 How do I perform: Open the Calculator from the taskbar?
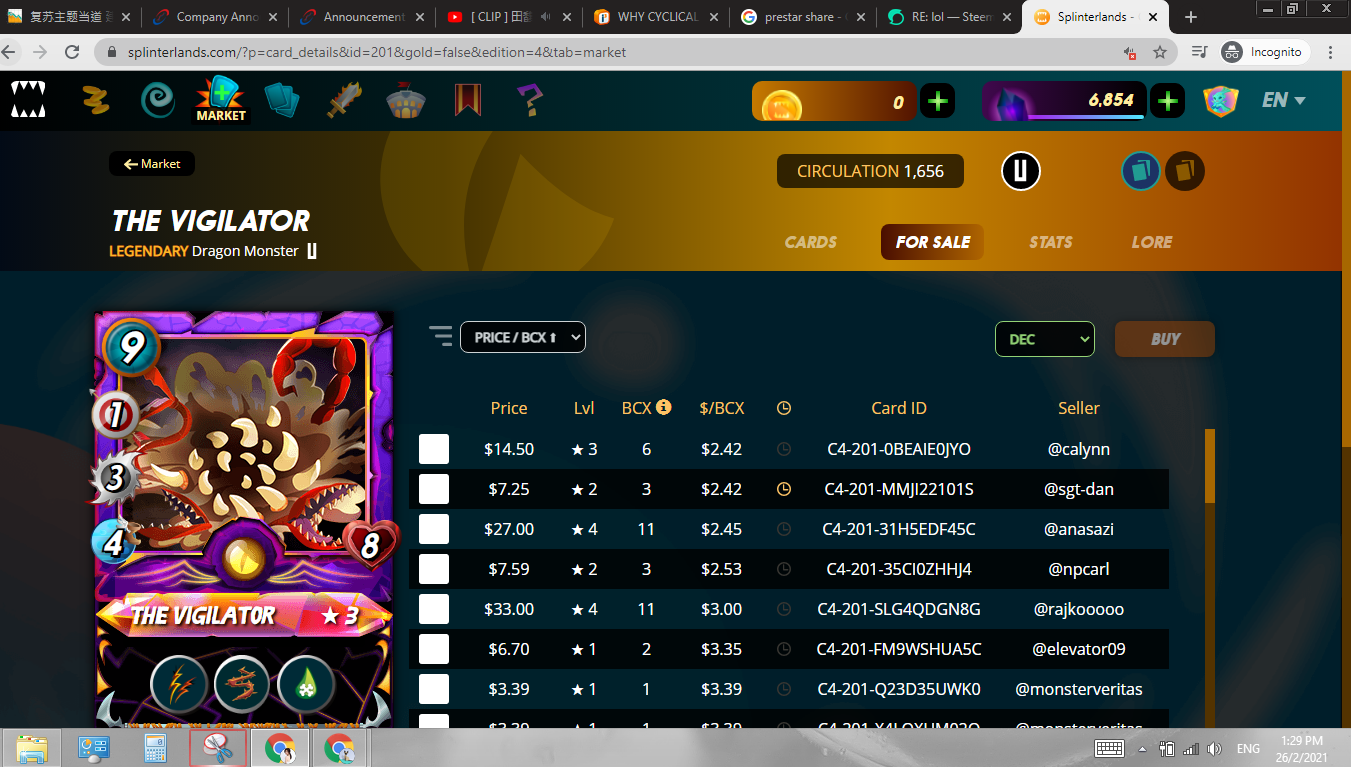point(155,748)
